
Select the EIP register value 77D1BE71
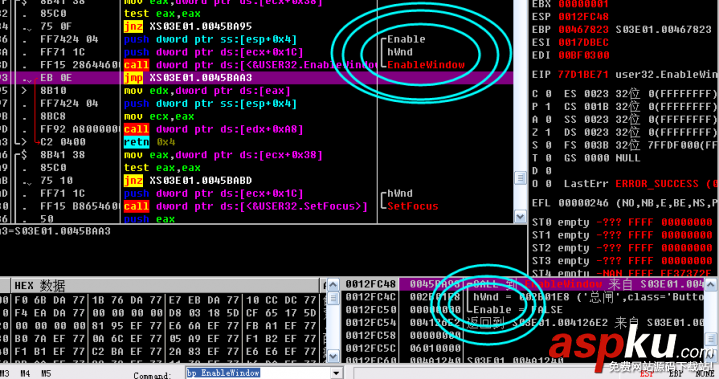point(583,75)
